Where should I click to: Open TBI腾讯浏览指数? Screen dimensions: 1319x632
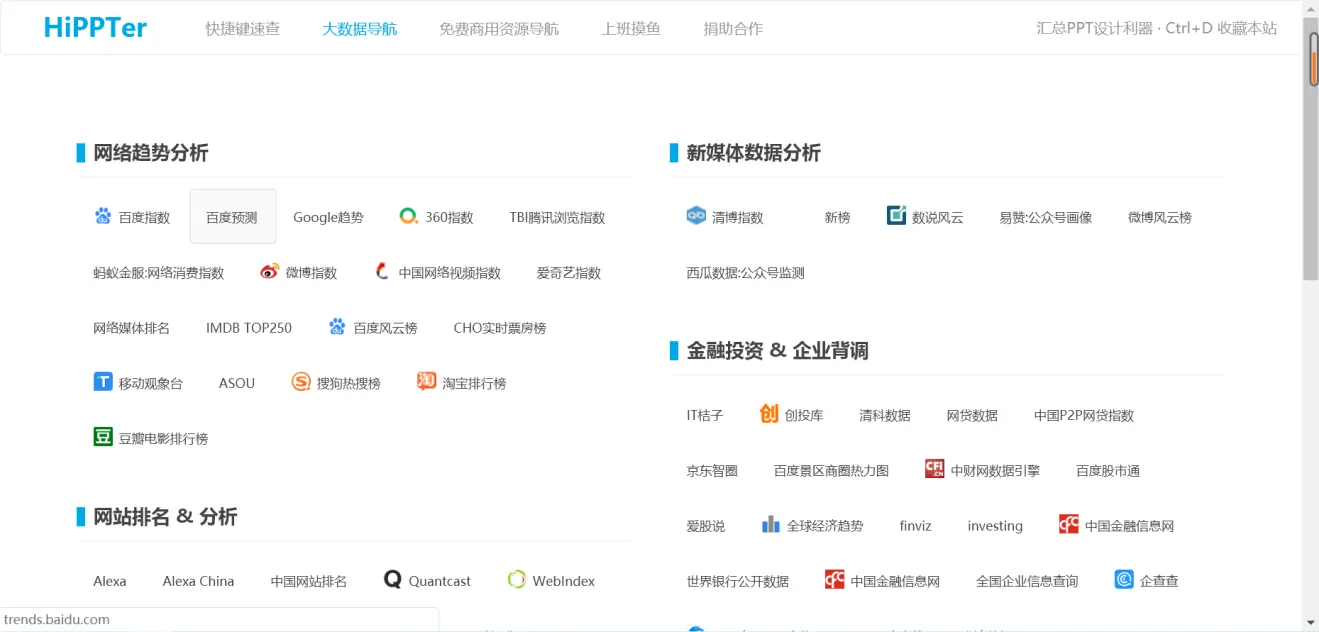(557, 217)
